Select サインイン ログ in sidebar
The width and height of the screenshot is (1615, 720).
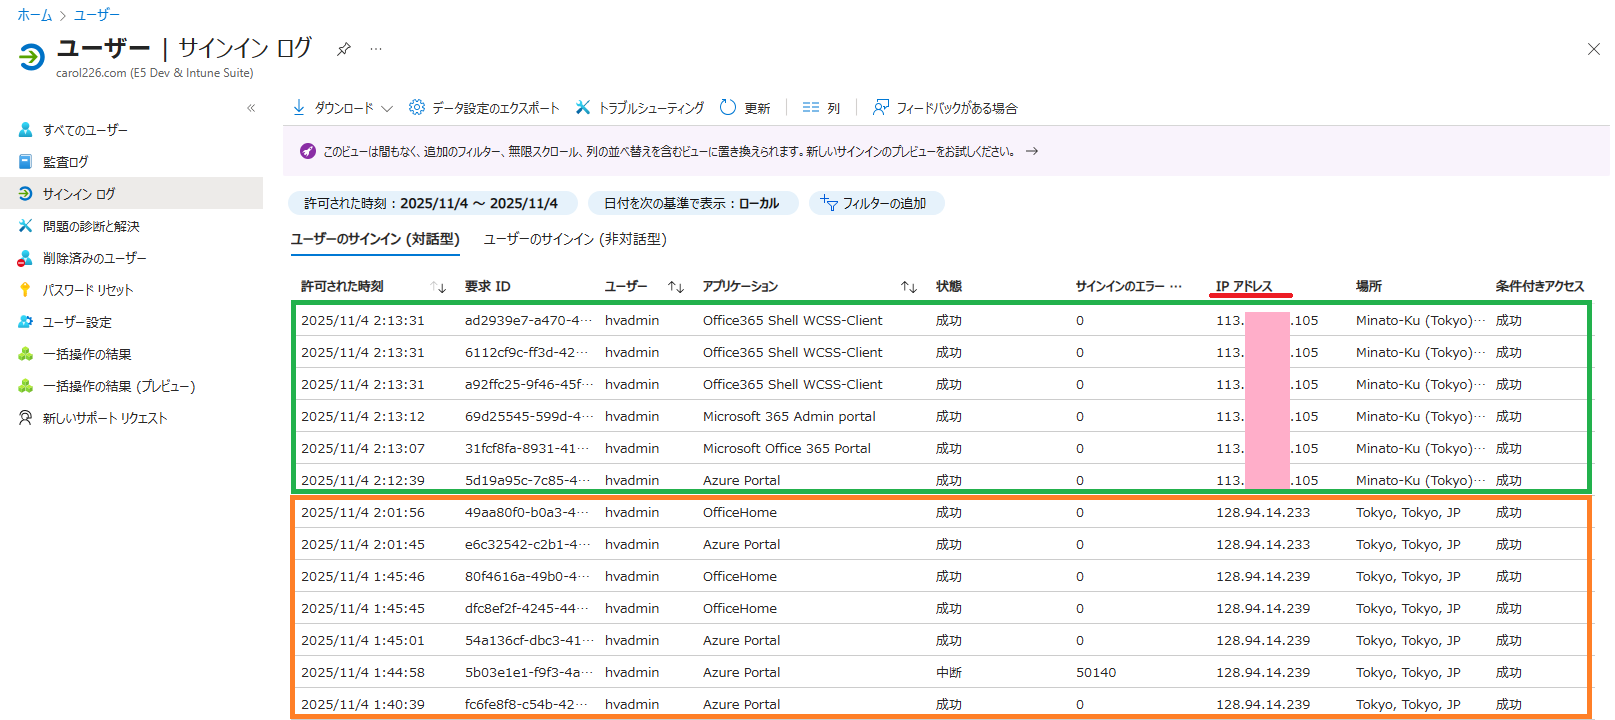tap(131, 194)
